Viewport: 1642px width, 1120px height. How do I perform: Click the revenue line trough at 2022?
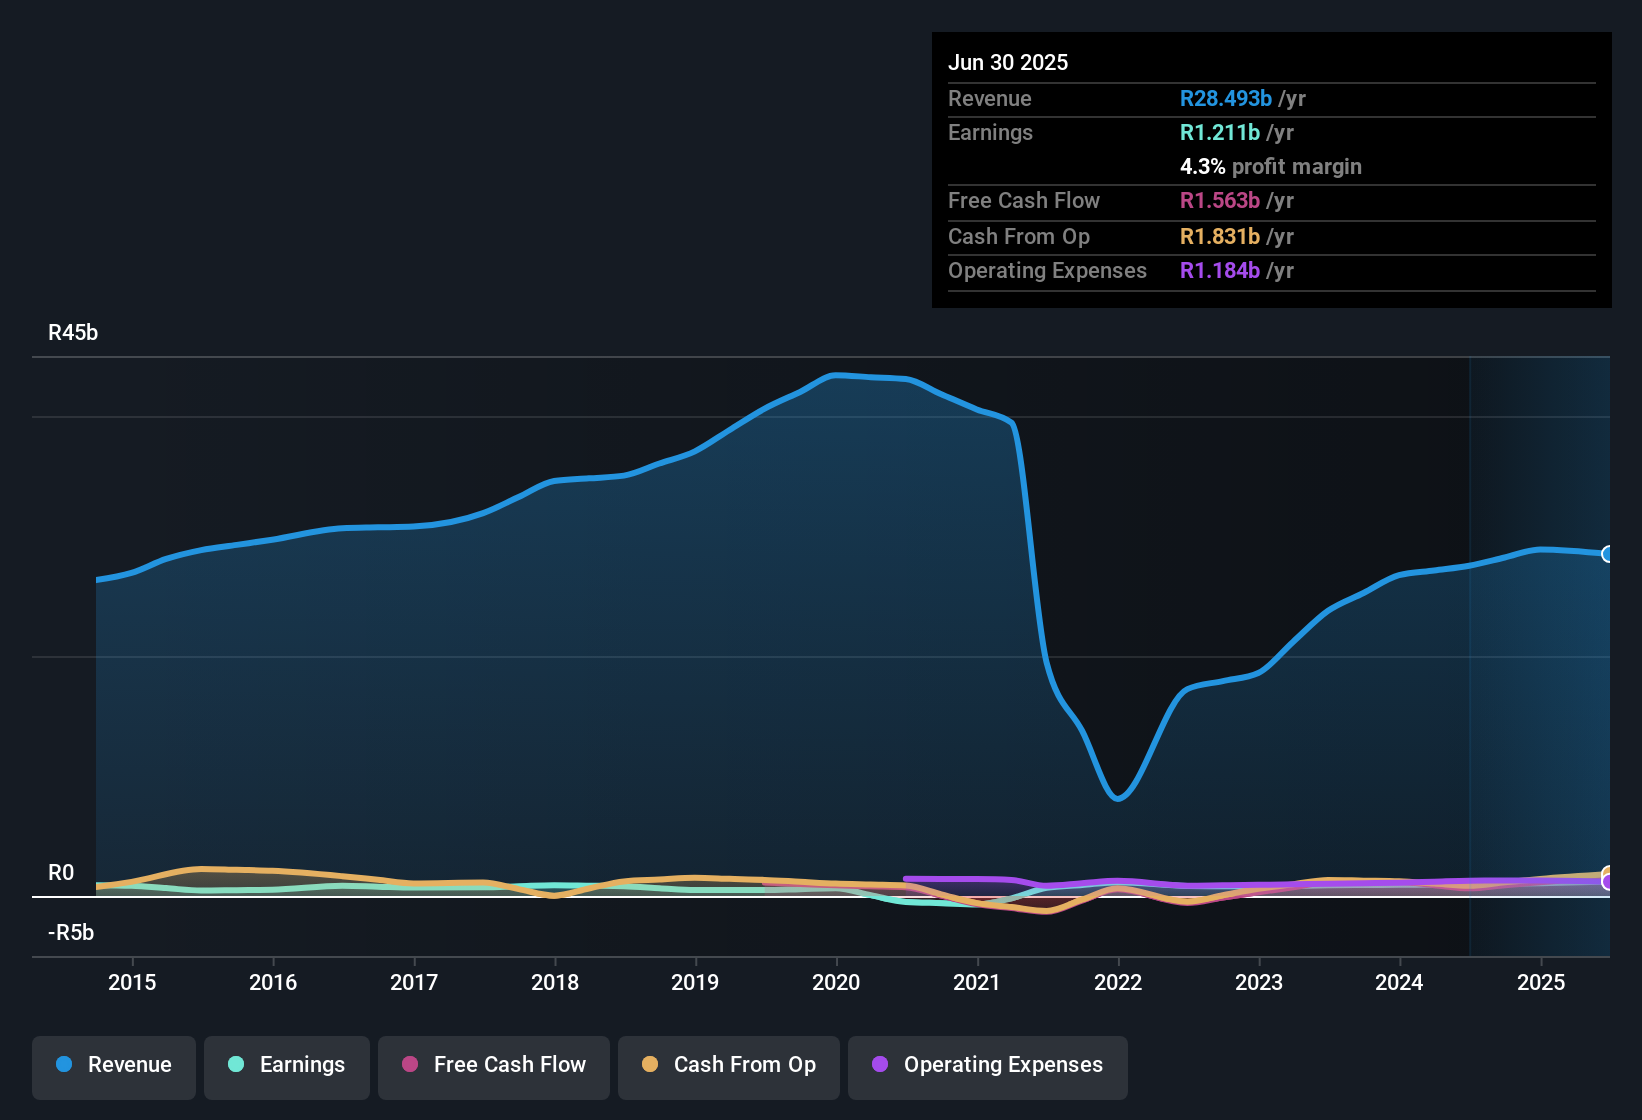click(1118, 798)
